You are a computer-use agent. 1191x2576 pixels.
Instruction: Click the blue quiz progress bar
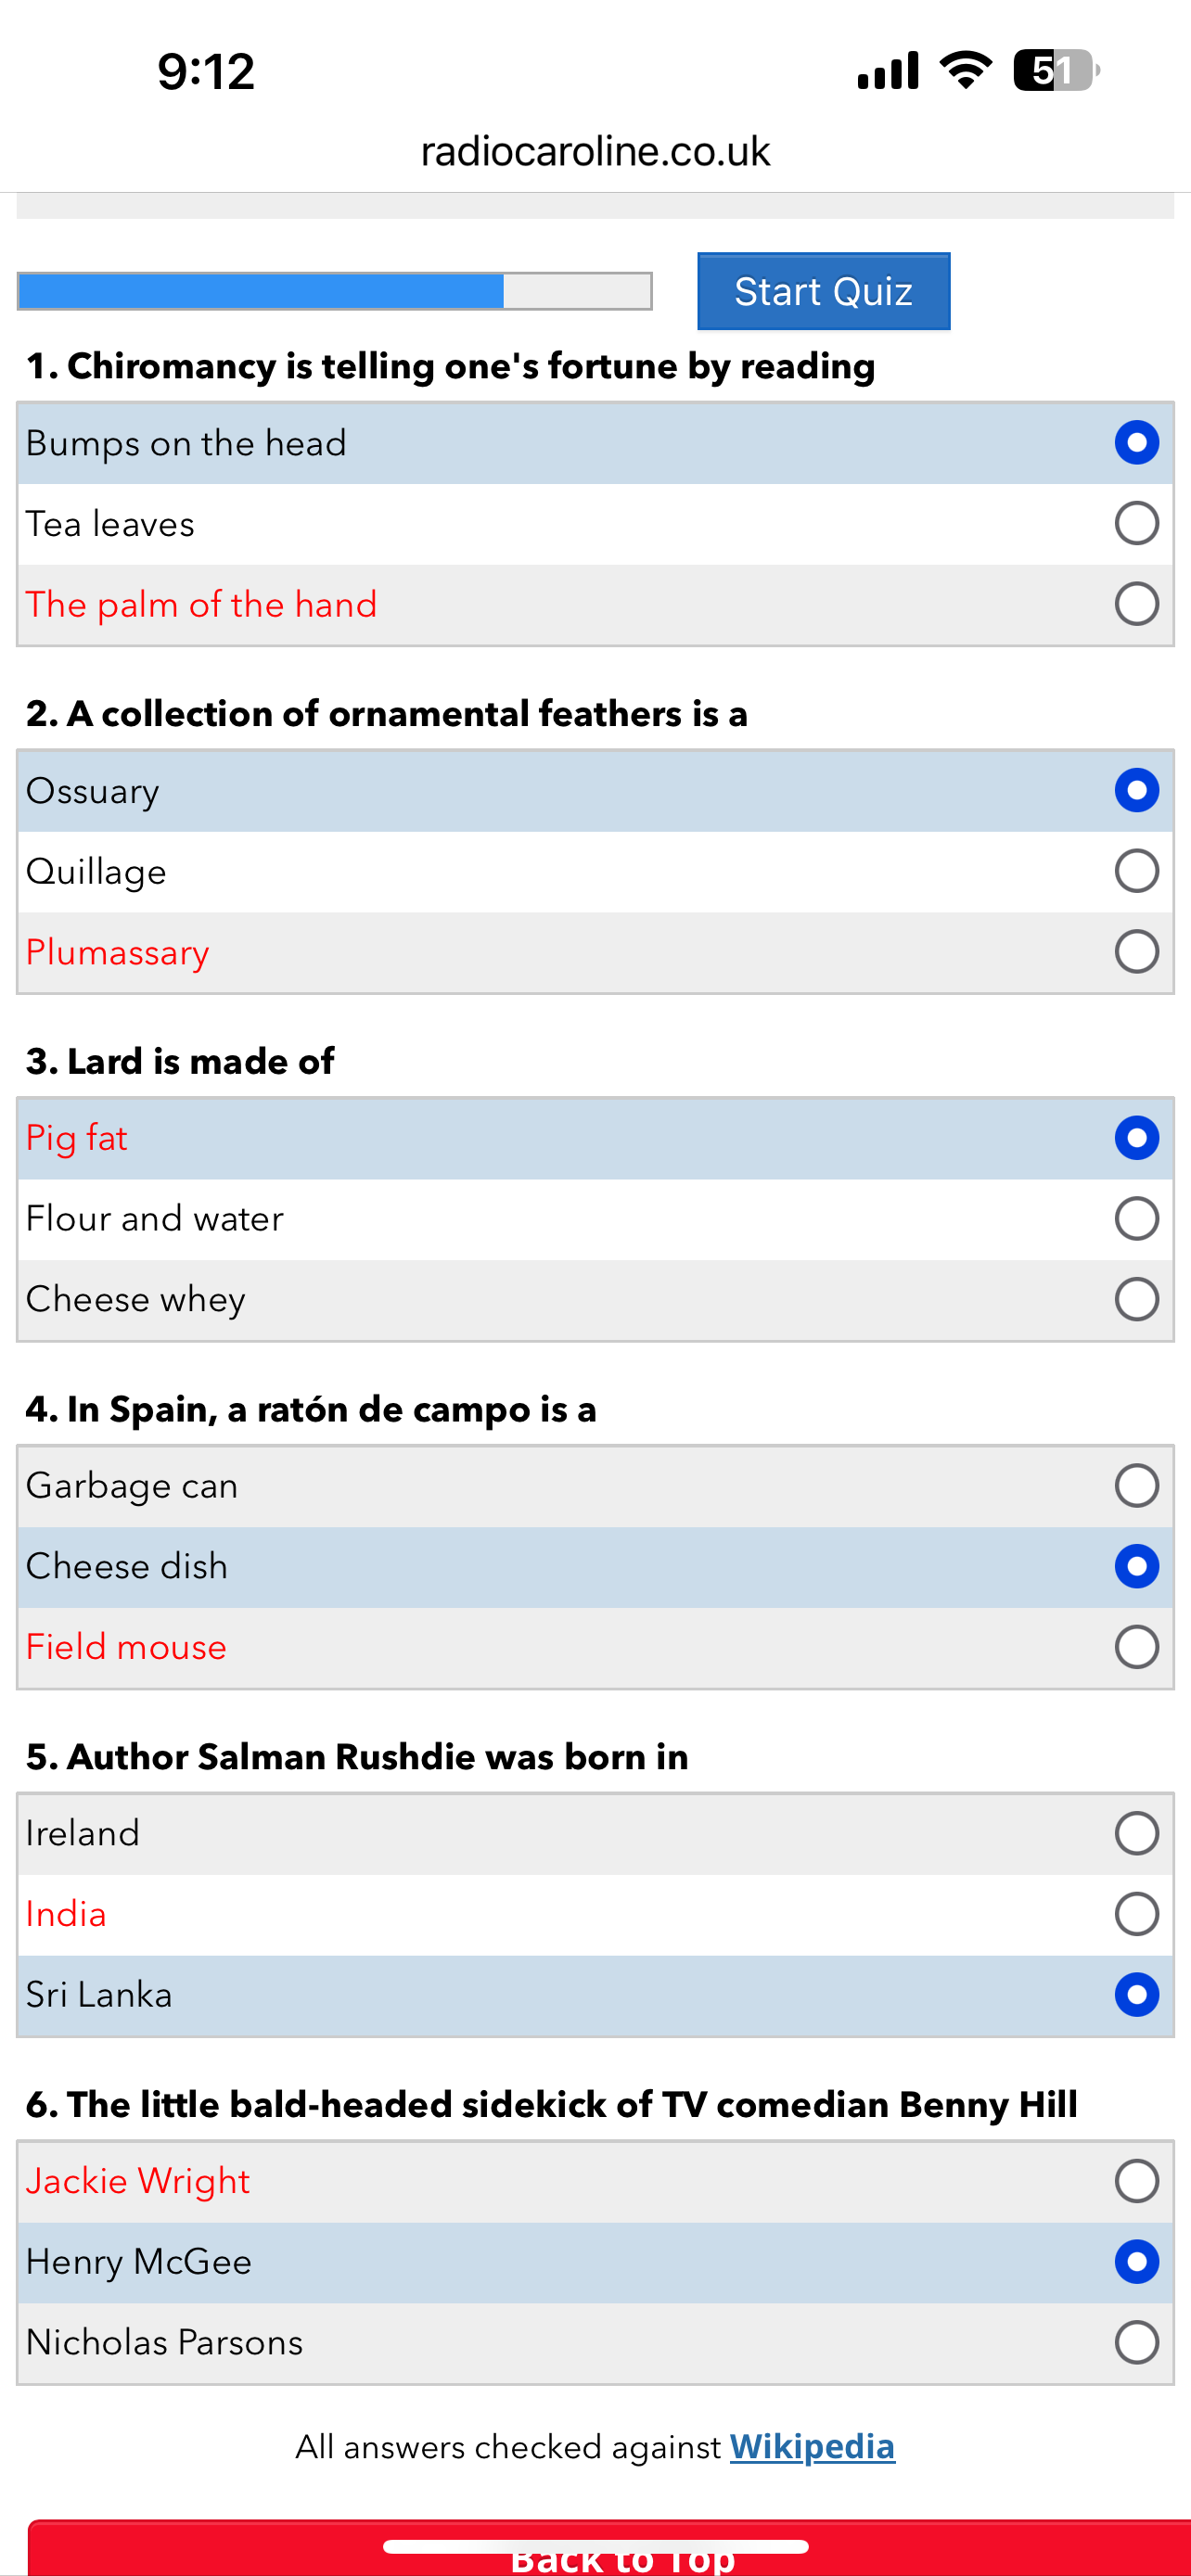(x=335, y=291)
